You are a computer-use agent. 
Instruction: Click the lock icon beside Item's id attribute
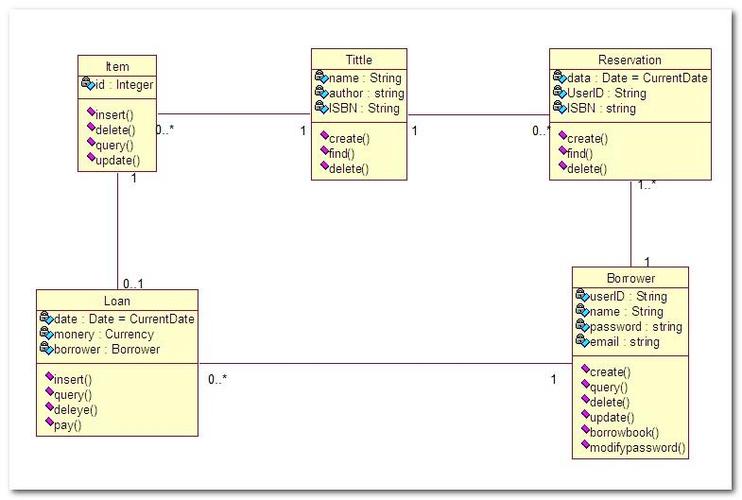pos(88,83)
